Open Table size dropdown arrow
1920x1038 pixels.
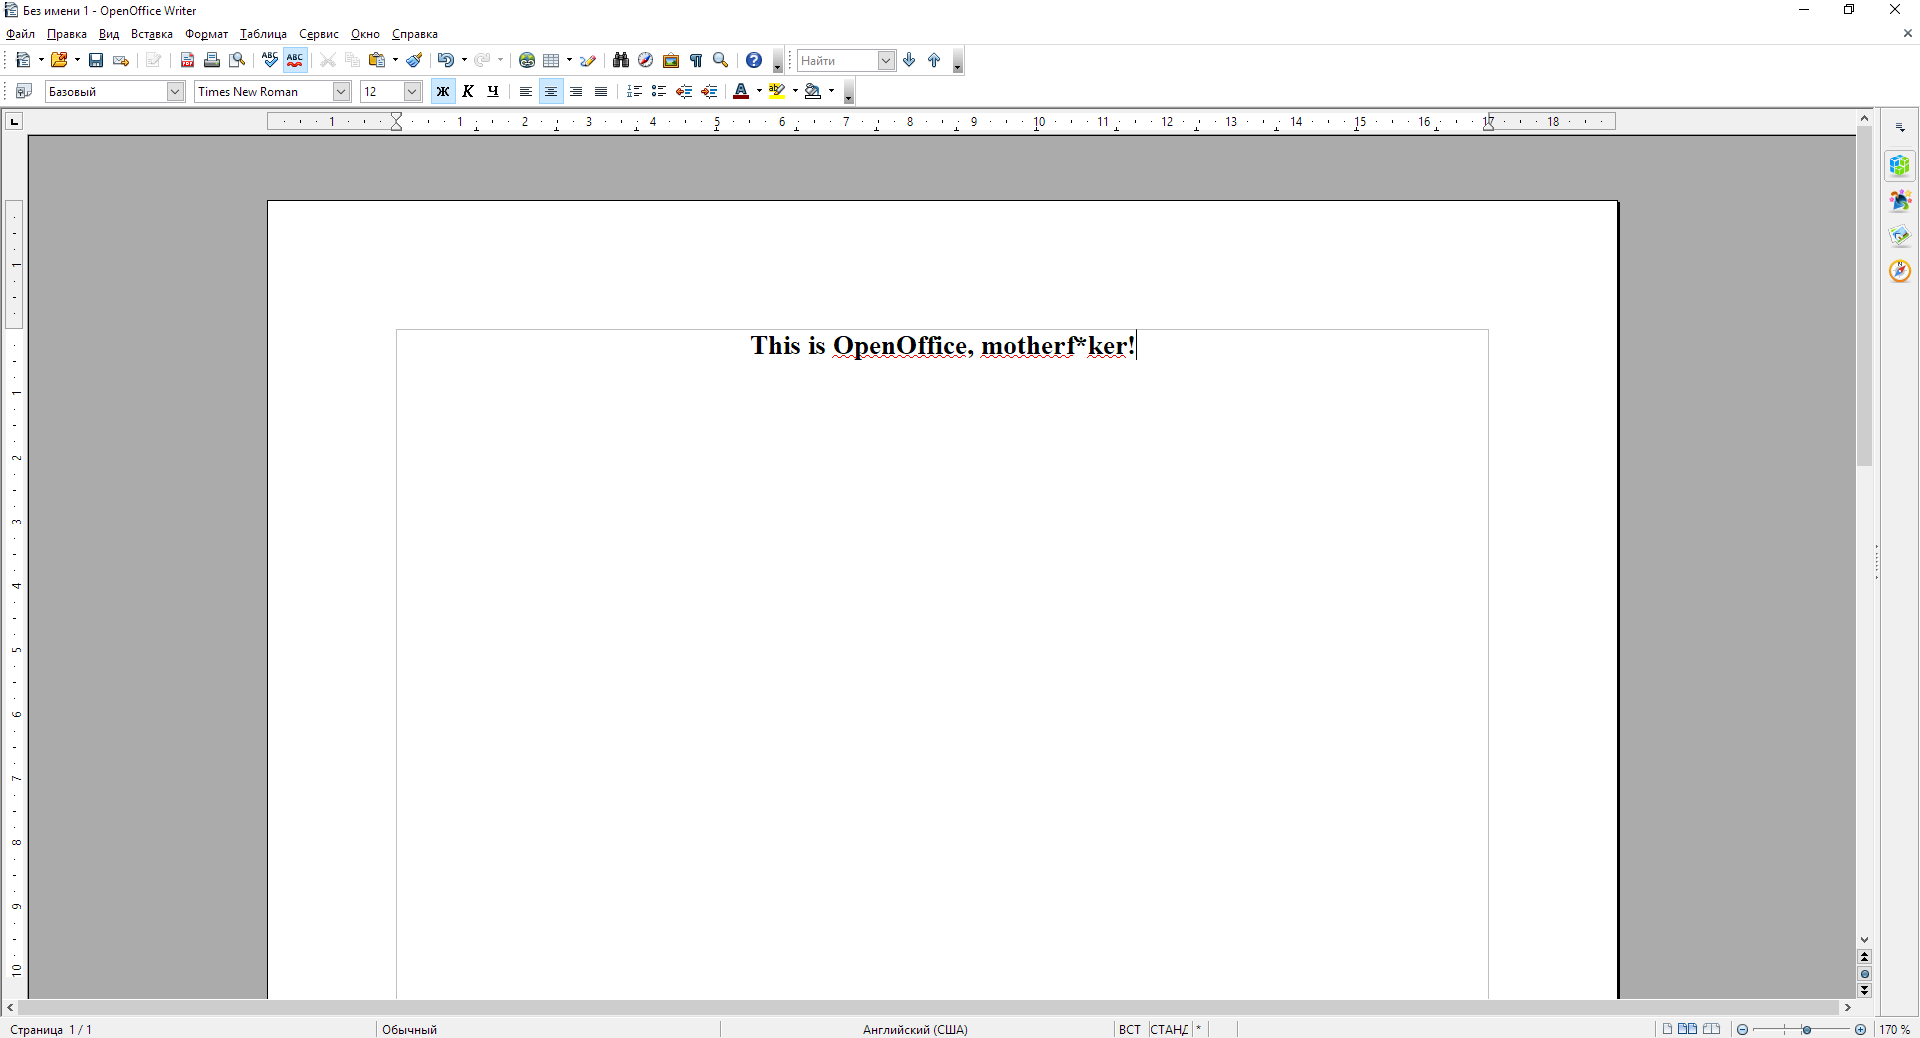(569, 60)
